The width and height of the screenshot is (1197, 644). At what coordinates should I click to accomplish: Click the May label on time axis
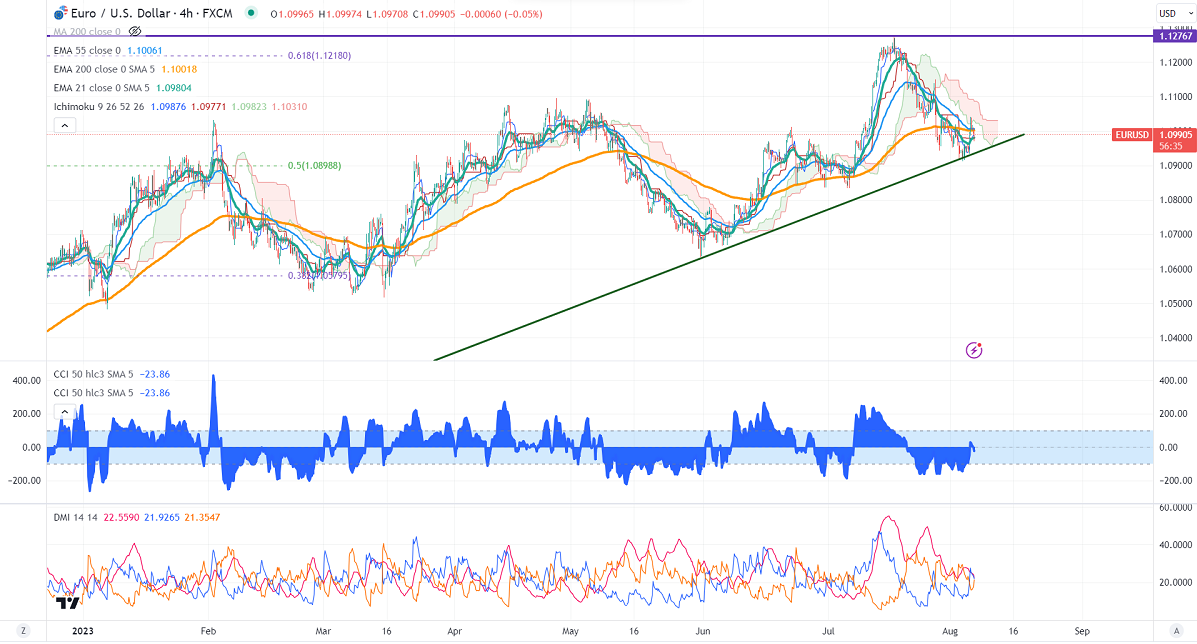(570, 631)
